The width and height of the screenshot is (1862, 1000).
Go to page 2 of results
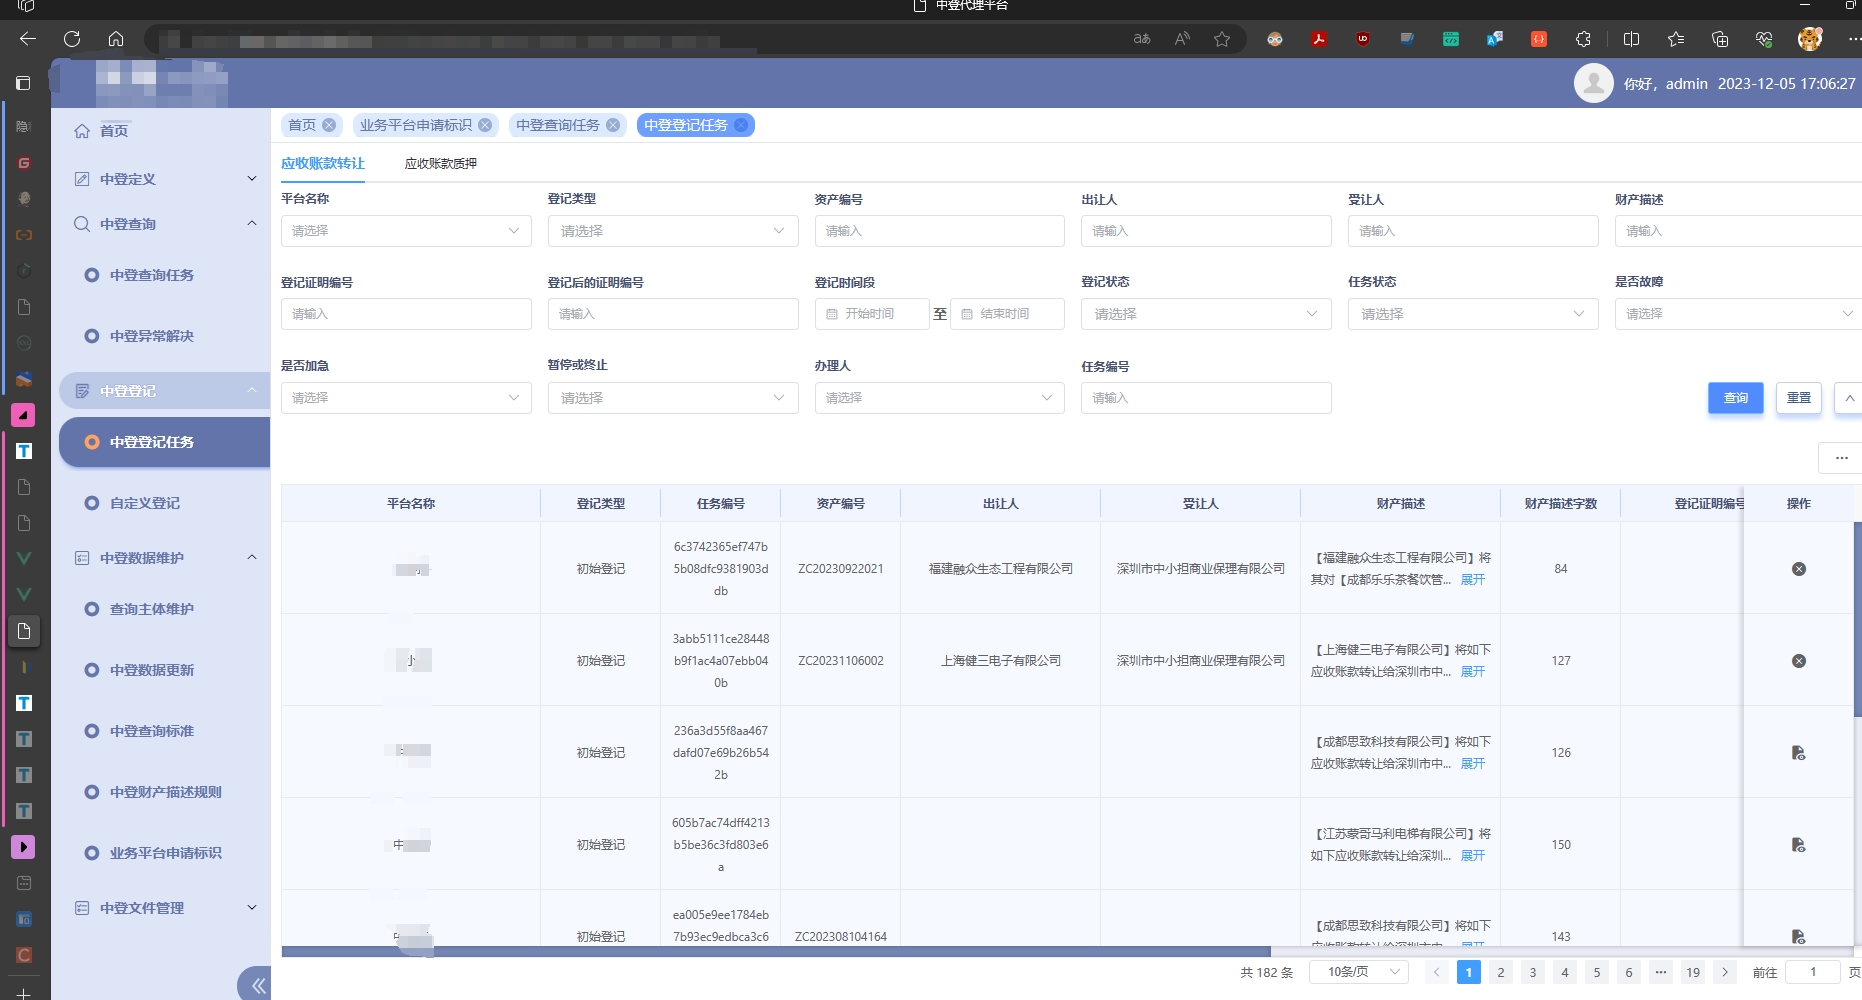pos(1501,972)
